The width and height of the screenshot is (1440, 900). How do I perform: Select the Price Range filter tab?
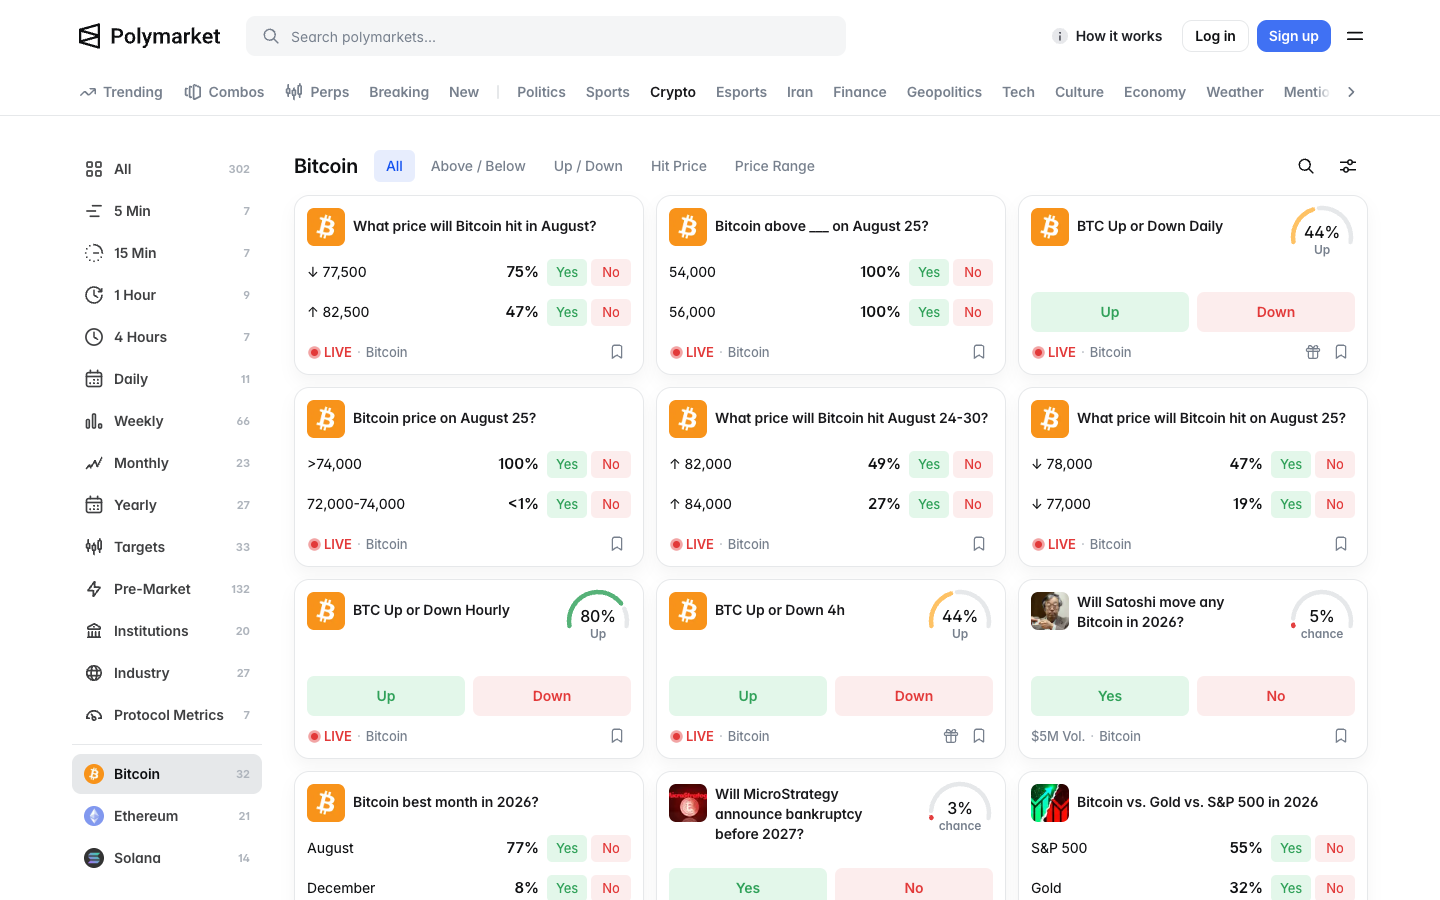[775, 166]
